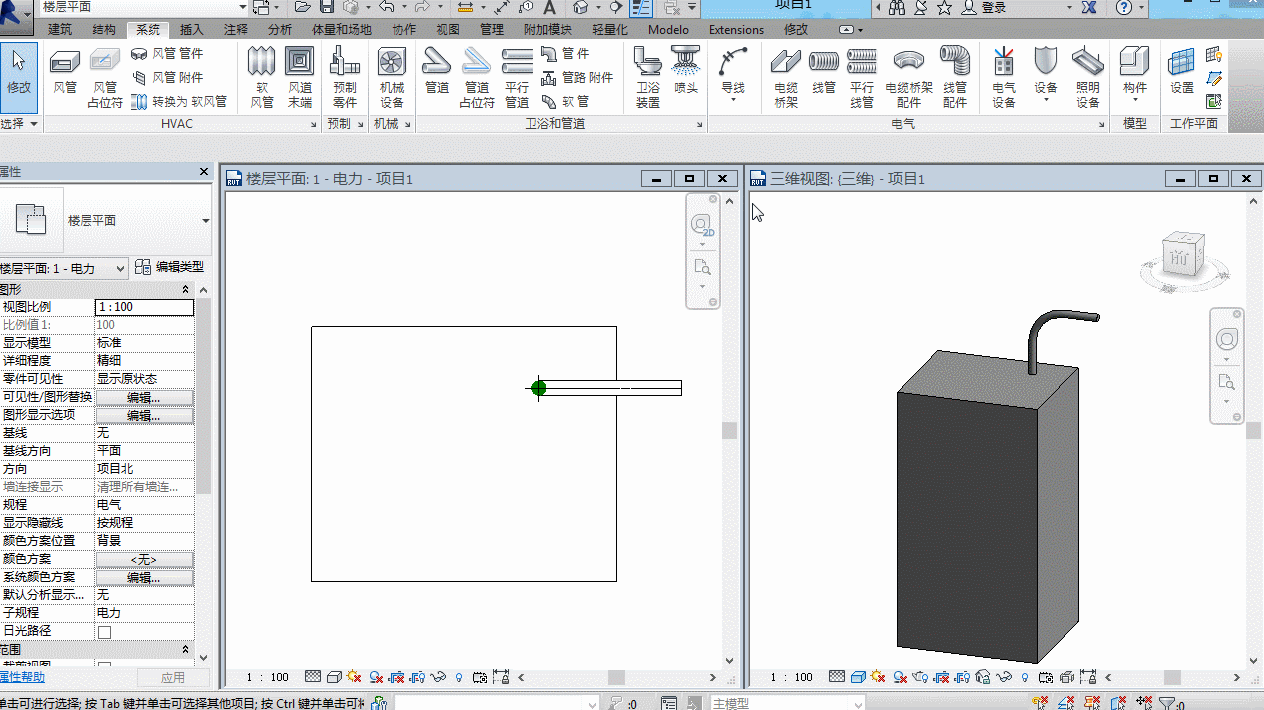The image size is (1264, 710).
Task: Select the 电缆桥架 cable tray tool
Action: 786,78
